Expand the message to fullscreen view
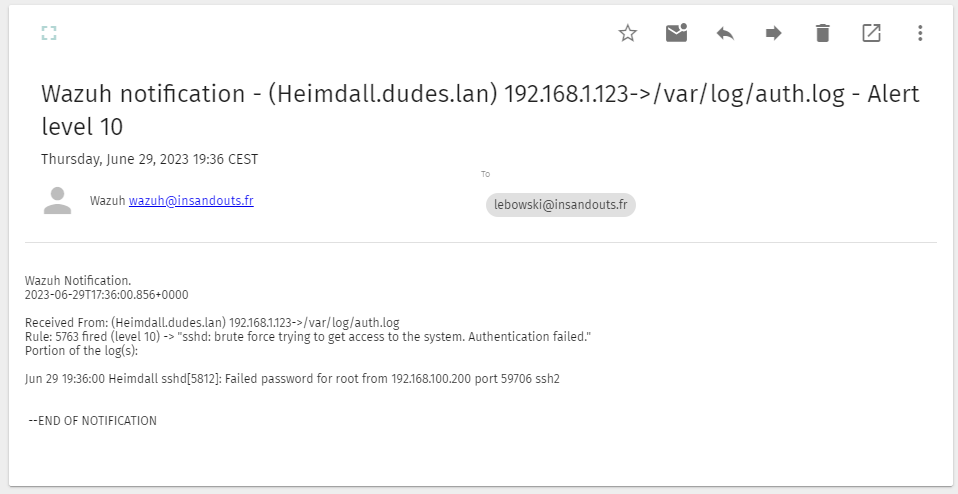The height and width of the screenshot is (494, 958). (49, 34)
